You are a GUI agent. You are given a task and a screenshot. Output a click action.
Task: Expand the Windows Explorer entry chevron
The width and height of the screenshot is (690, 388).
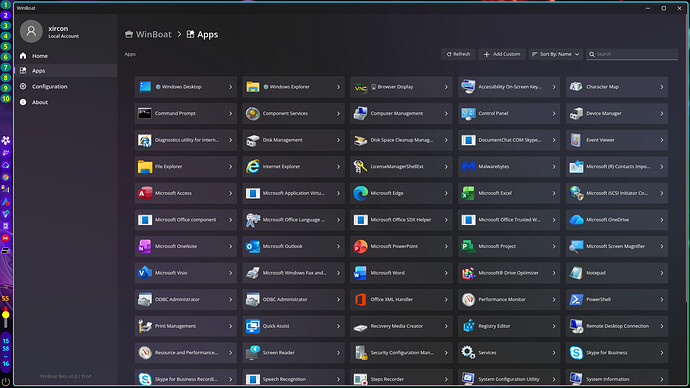tap(338, 87)
